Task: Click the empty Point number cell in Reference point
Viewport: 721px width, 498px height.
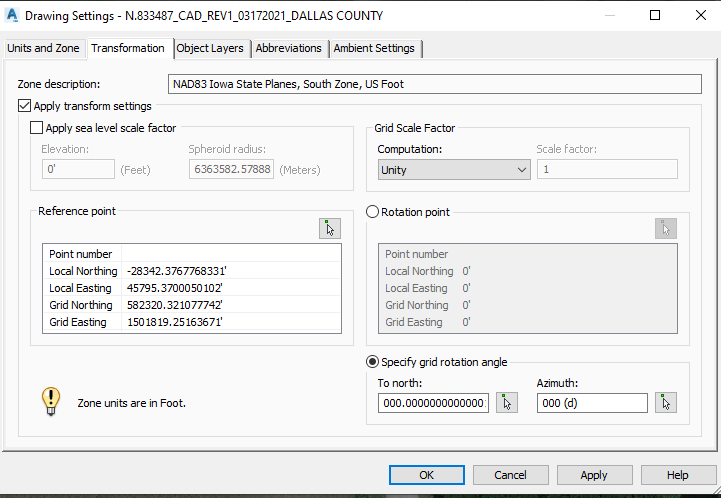Action: click(231, 254)
